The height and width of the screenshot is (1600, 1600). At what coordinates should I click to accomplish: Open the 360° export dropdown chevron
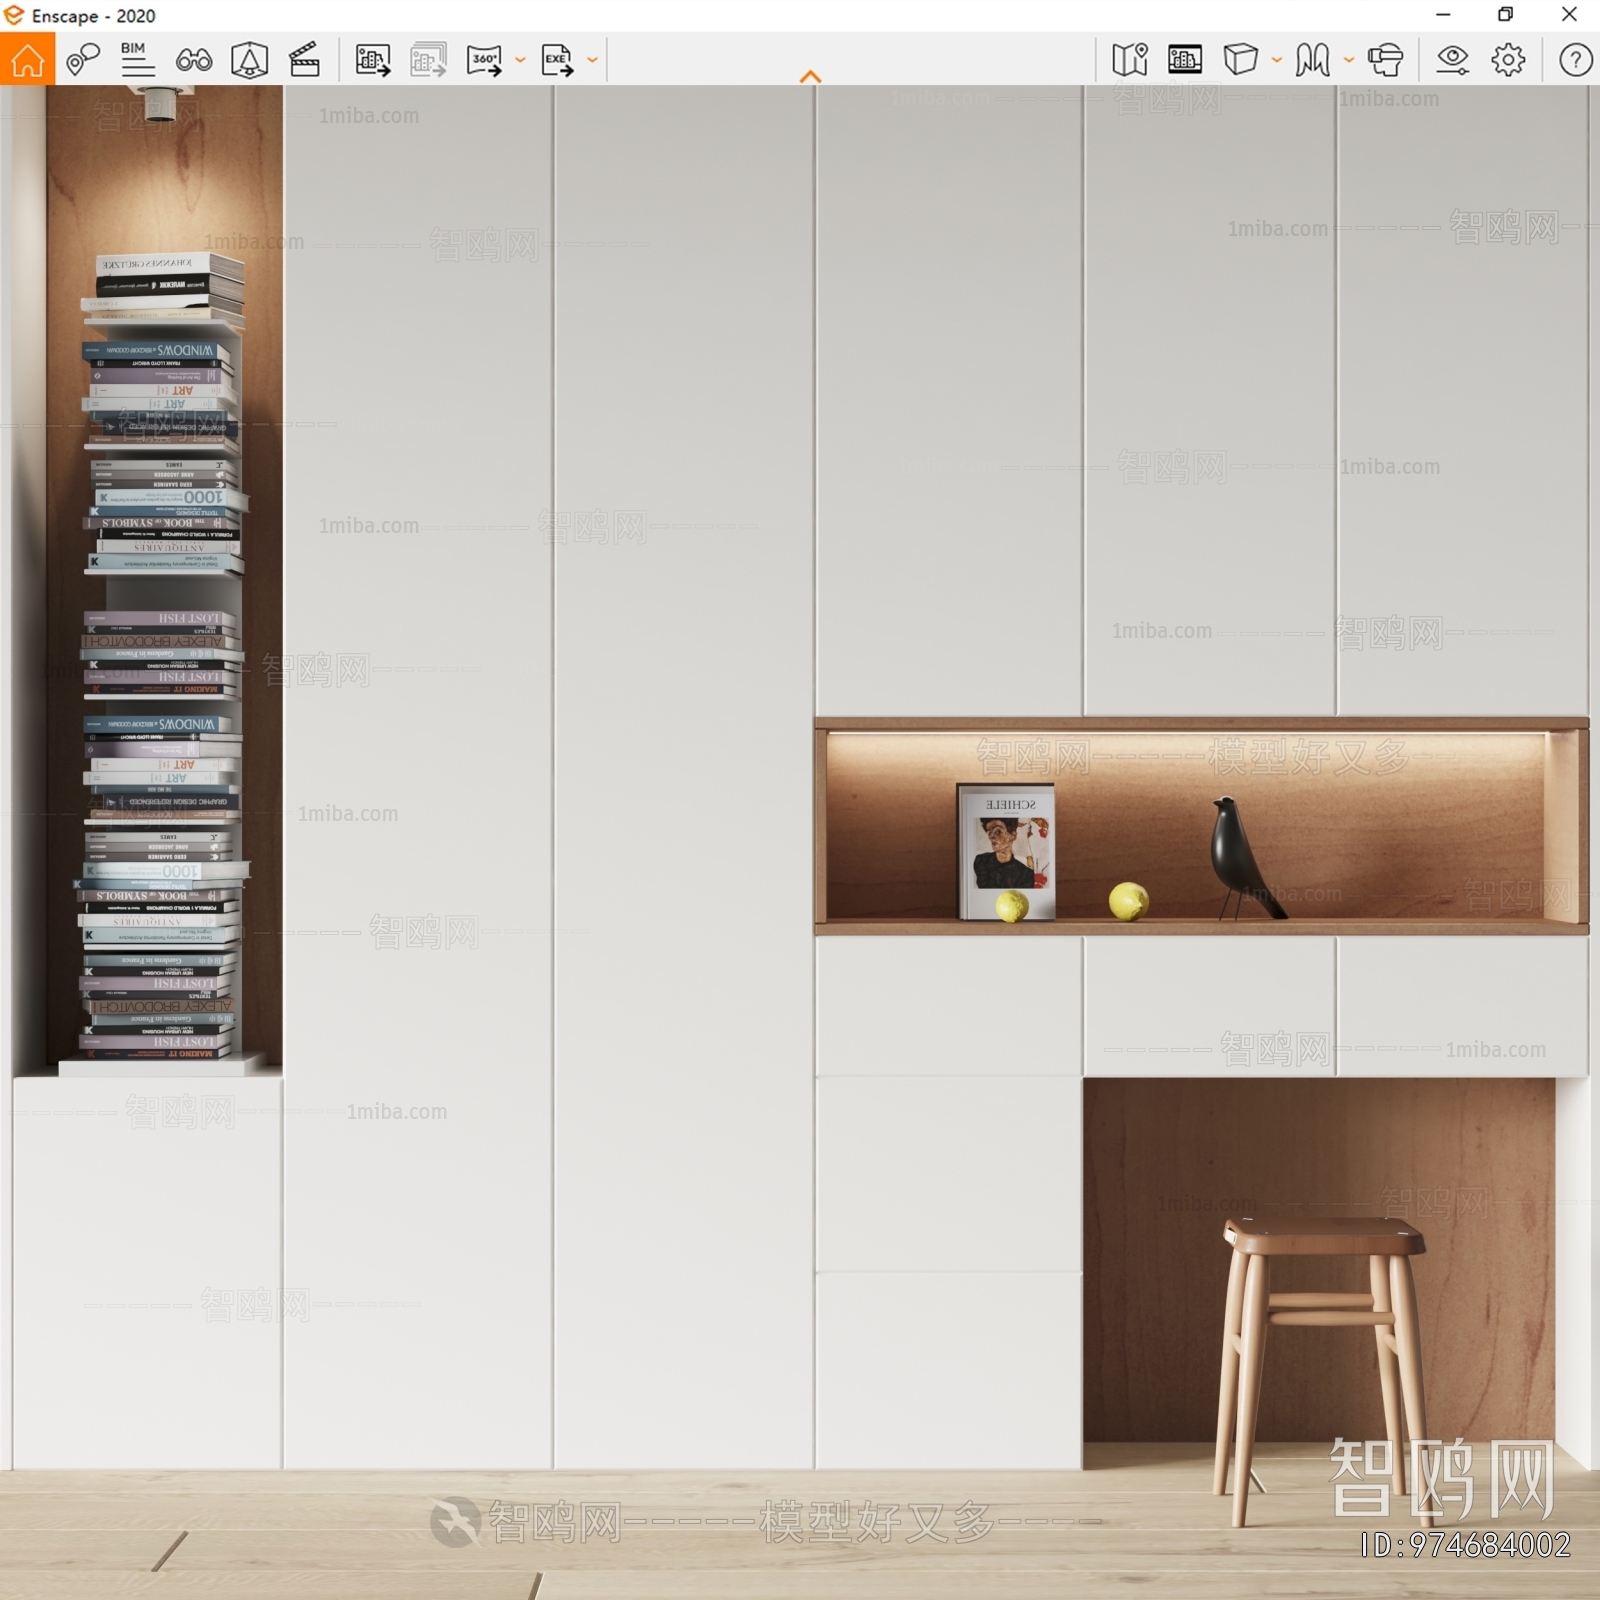519,60
